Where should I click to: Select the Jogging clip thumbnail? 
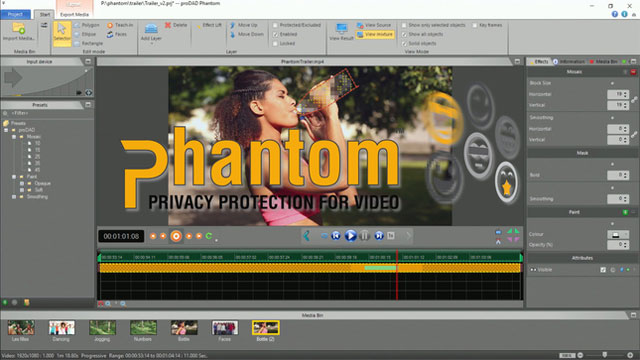[102, 328]
